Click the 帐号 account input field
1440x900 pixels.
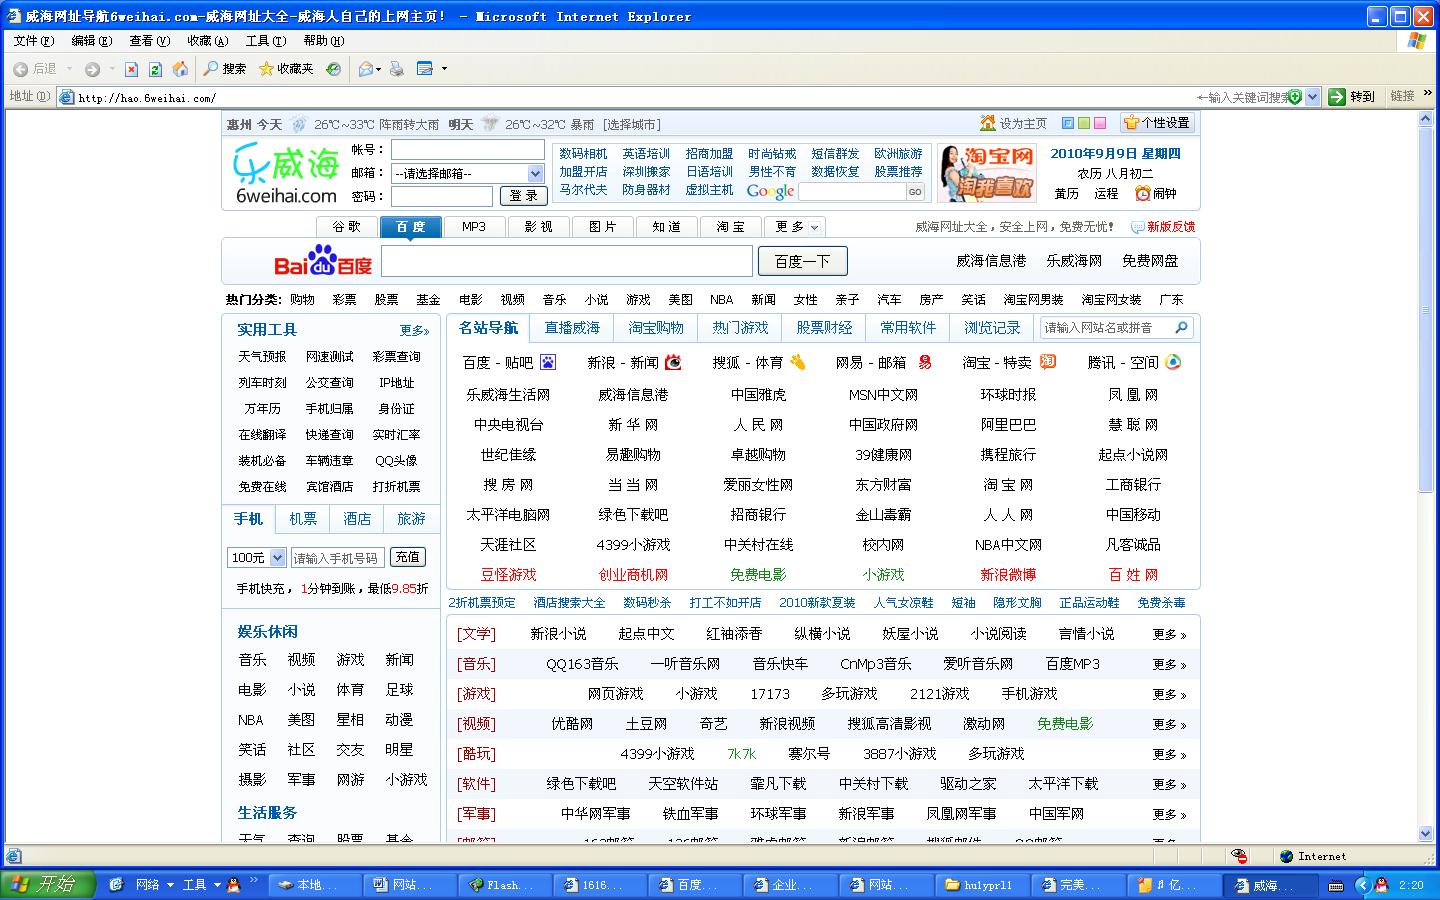point(467,149)
